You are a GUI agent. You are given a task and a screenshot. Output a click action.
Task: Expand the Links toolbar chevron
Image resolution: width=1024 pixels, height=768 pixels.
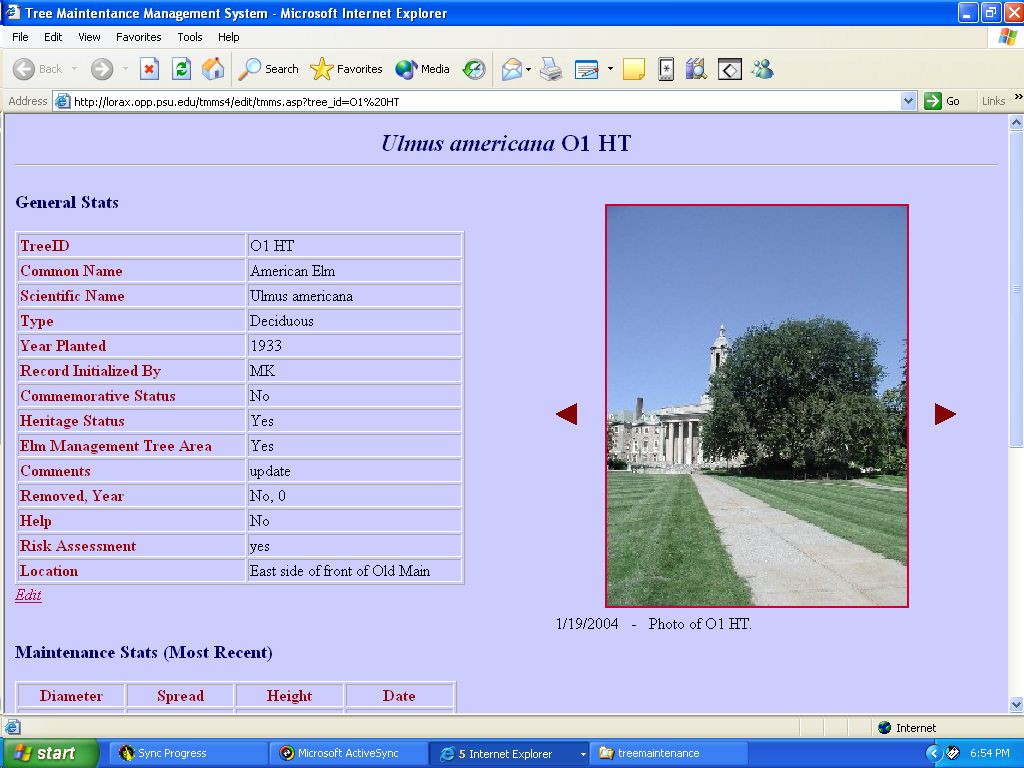click(x=1018, y=98)
